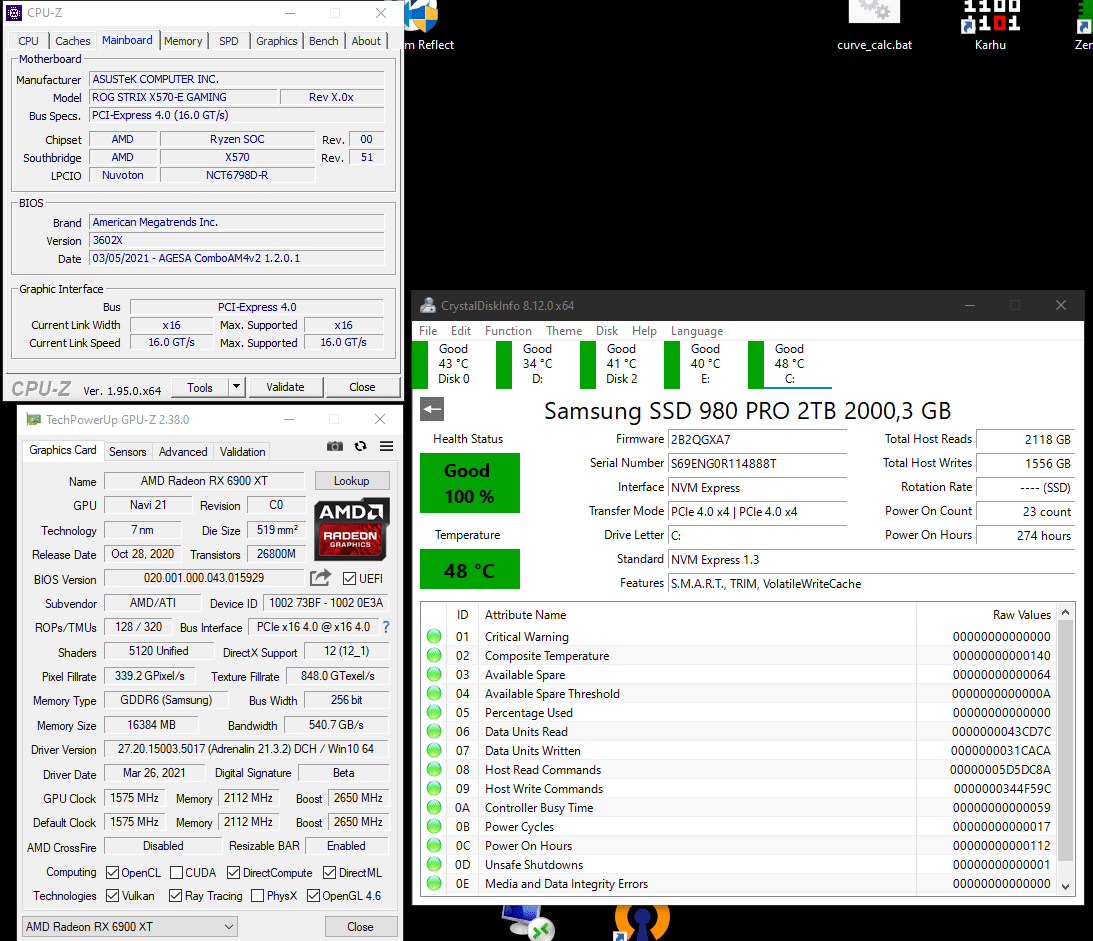Toggle Ray Tracing checkbox
The image size is (1093, 941).
(176, 896)
